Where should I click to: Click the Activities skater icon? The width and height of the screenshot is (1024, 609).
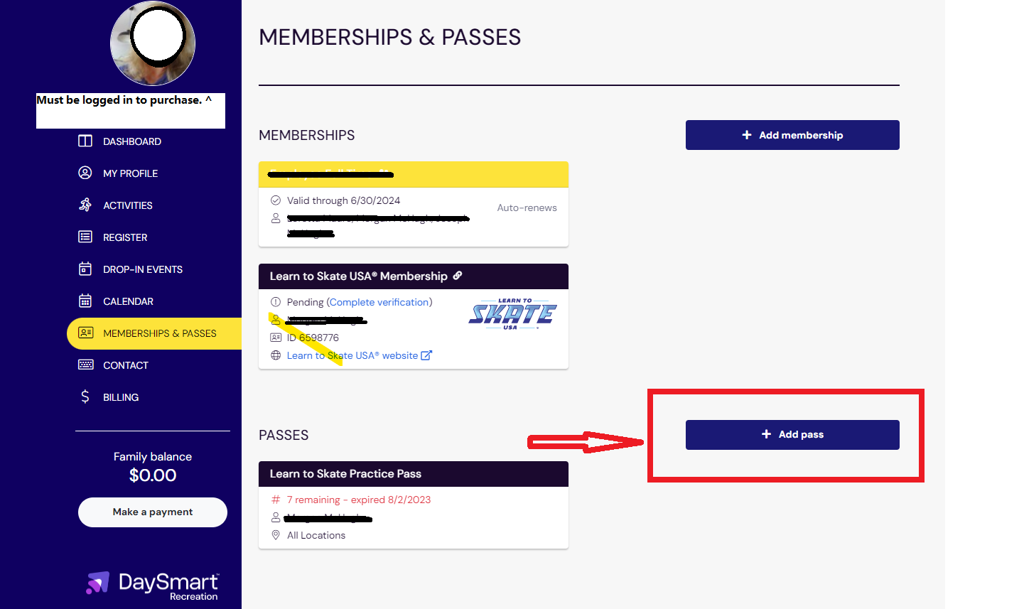pos(85,205)
